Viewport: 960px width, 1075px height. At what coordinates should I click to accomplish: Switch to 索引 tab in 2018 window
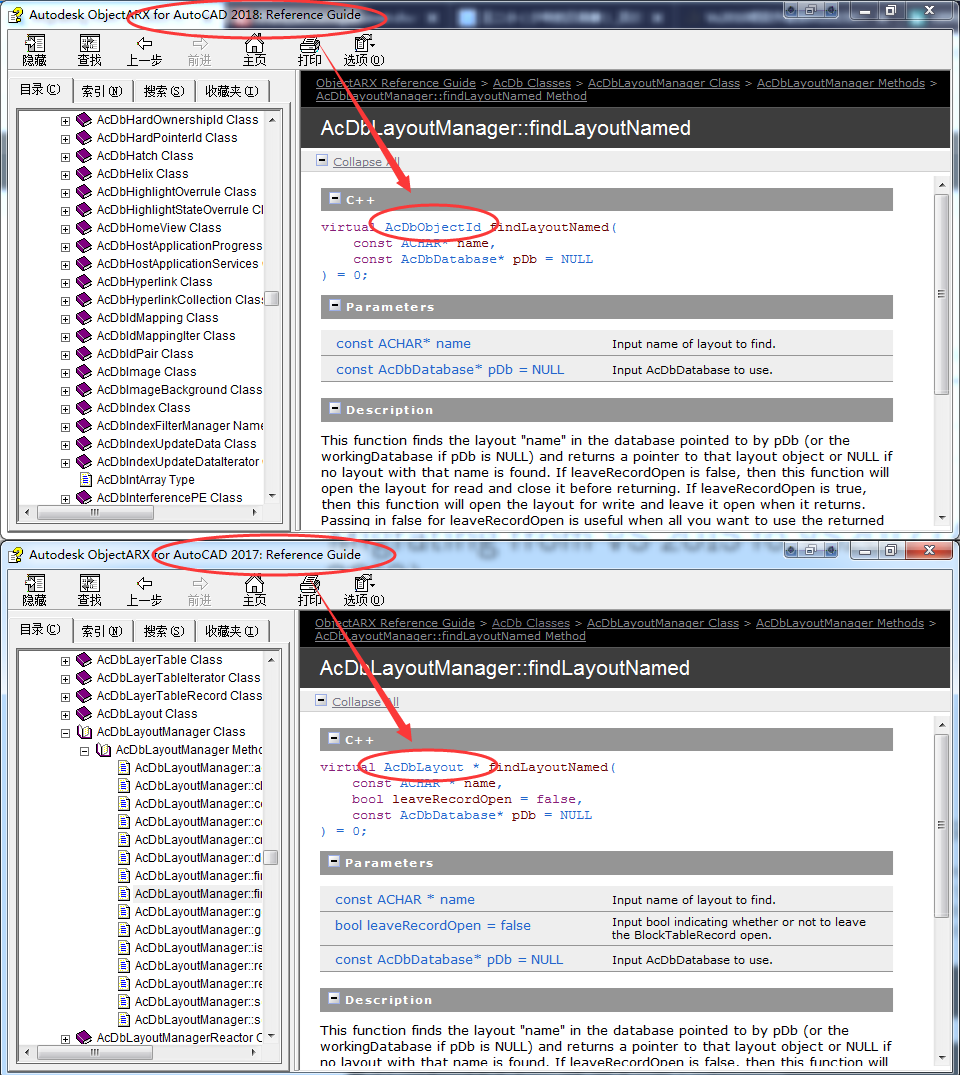pos(101,91)
